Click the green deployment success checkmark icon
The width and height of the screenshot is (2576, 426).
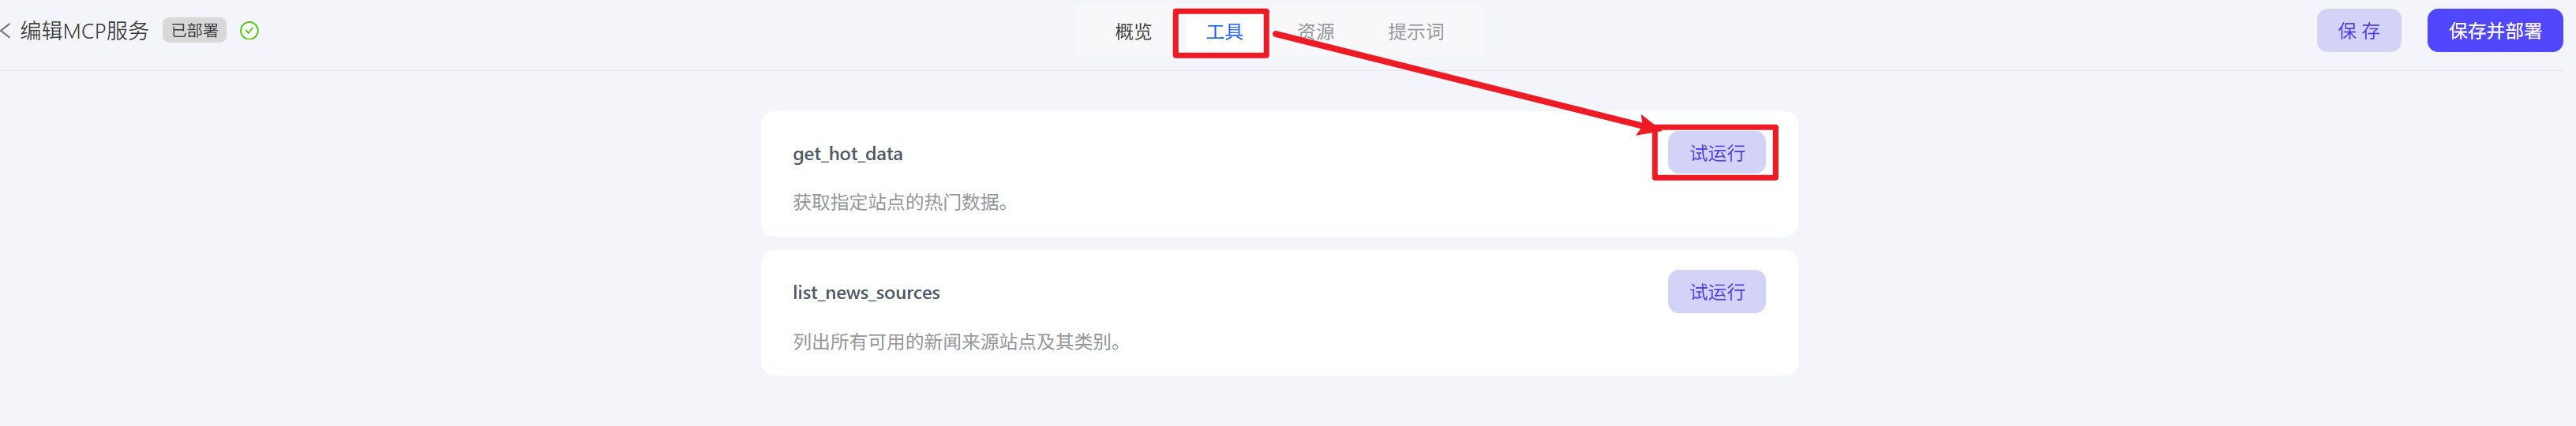[249, 31]
